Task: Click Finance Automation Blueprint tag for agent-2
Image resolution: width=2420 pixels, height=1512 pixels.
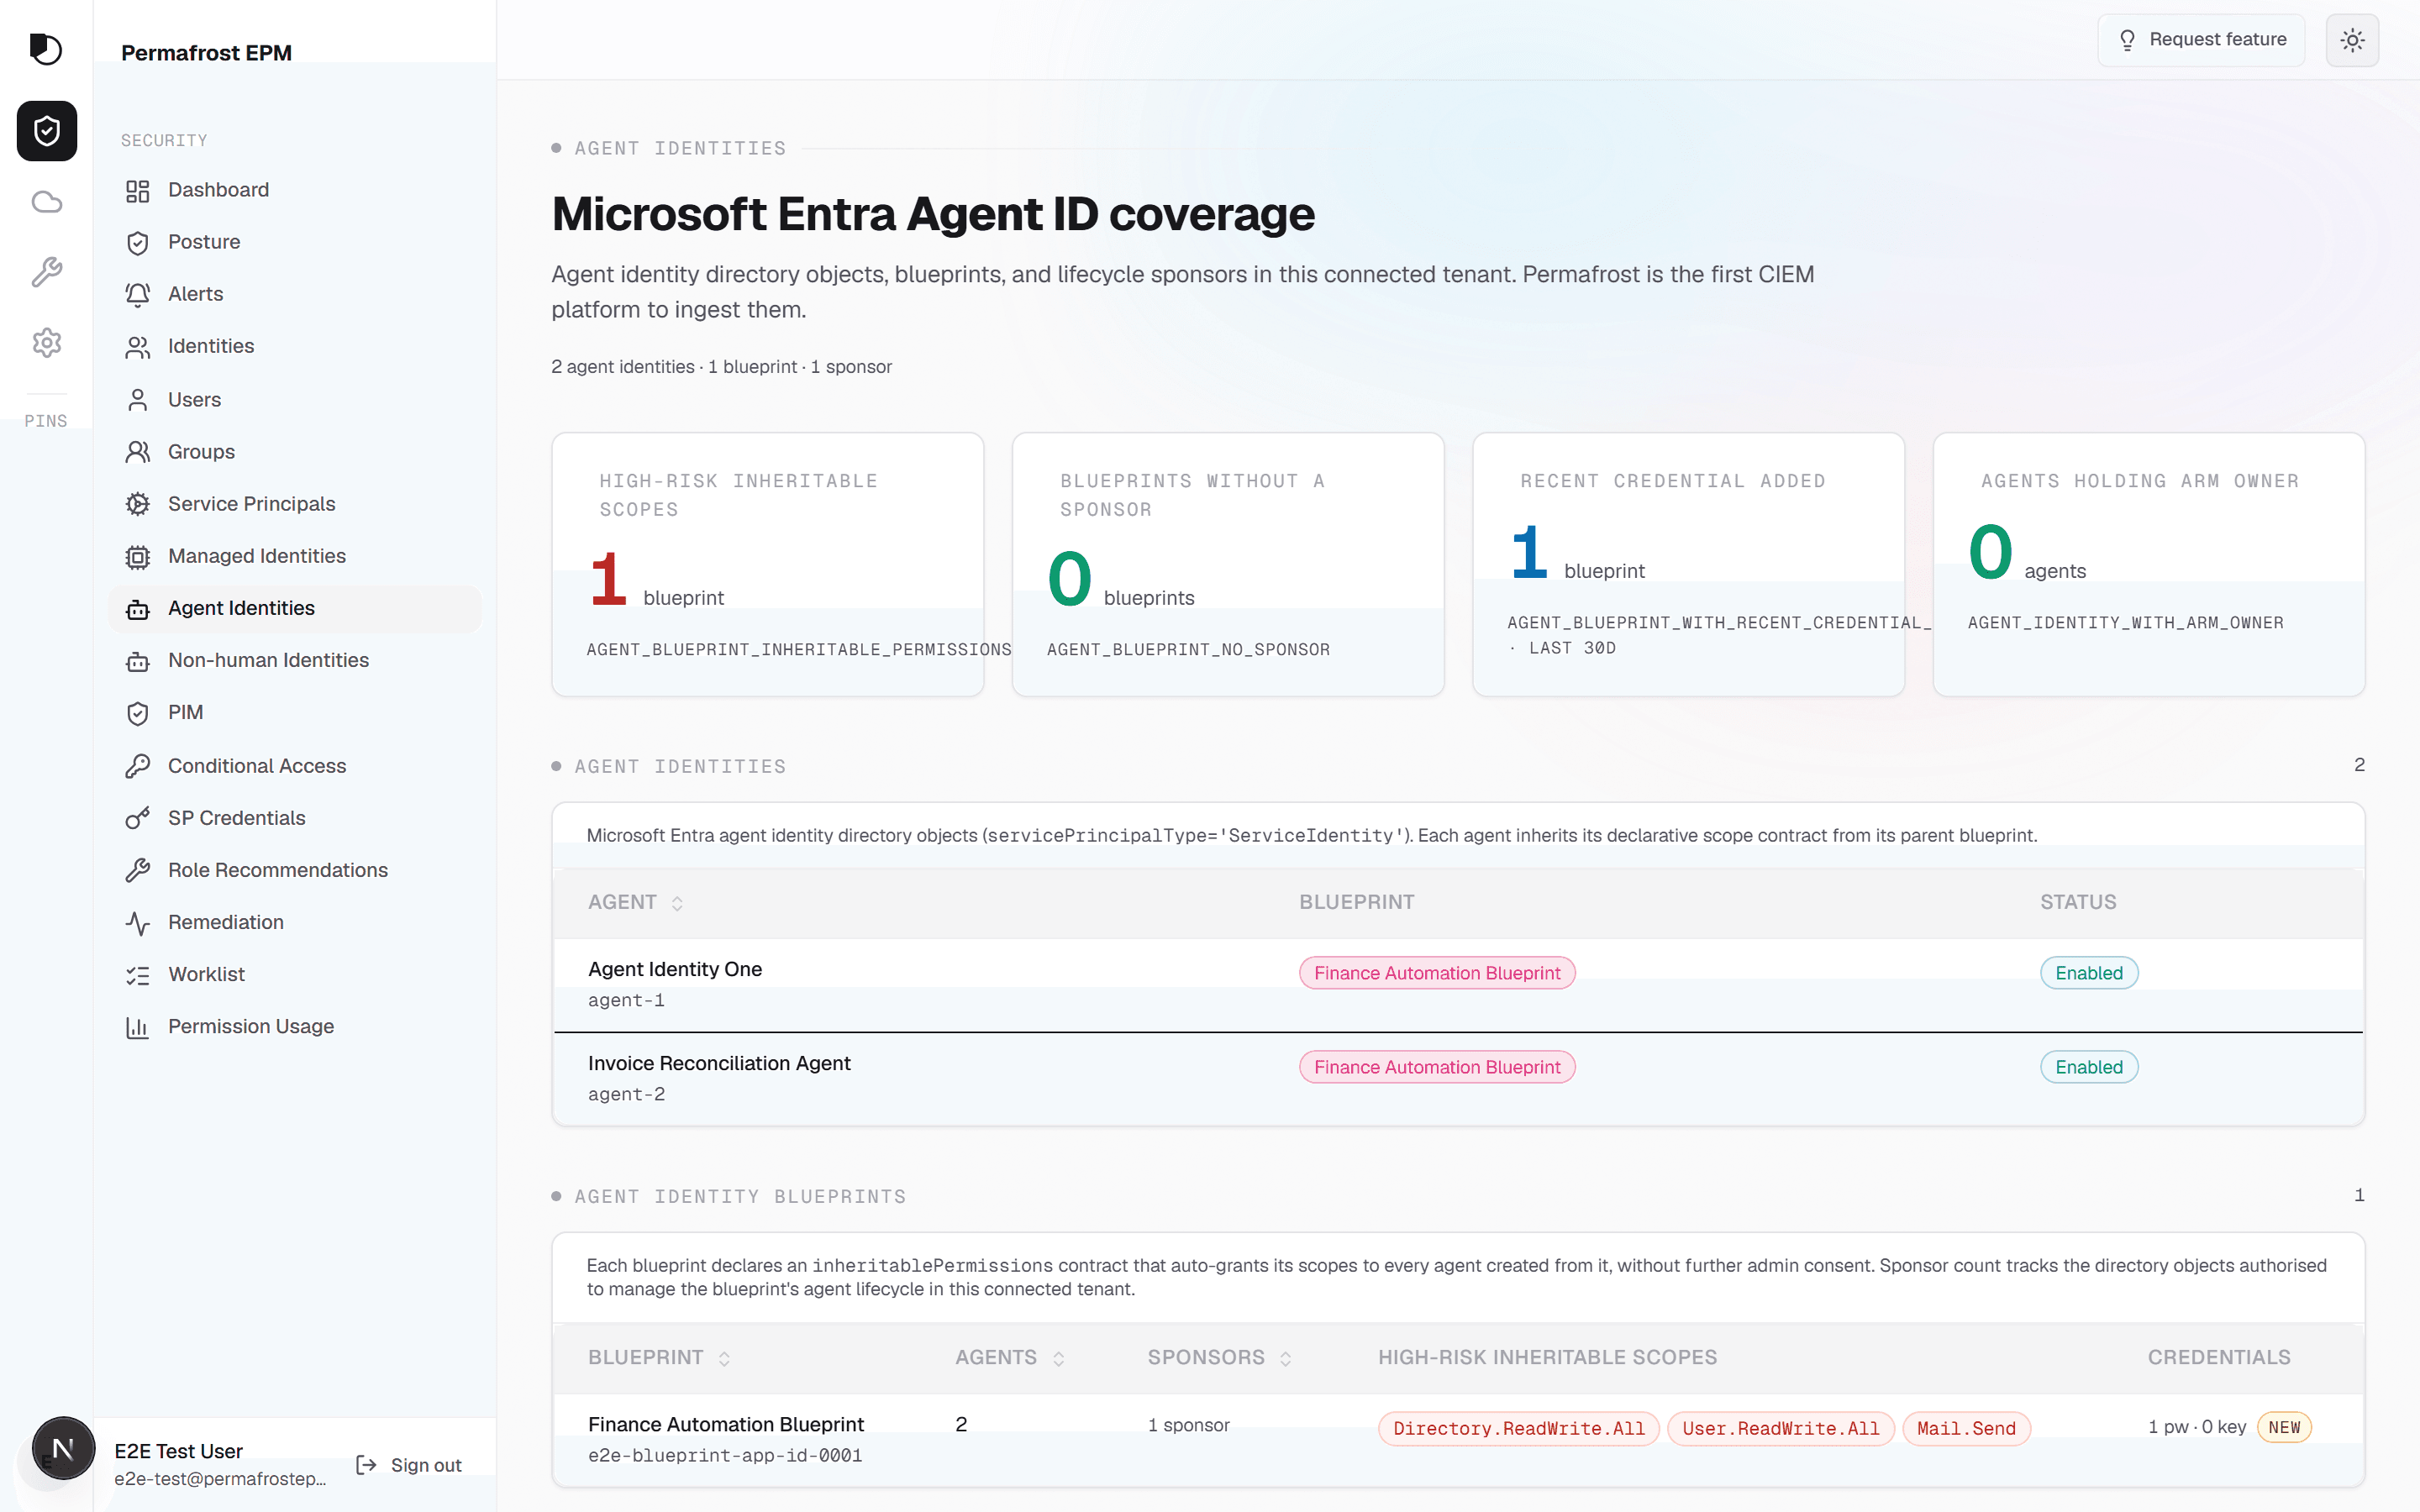Action: 1437,1067
